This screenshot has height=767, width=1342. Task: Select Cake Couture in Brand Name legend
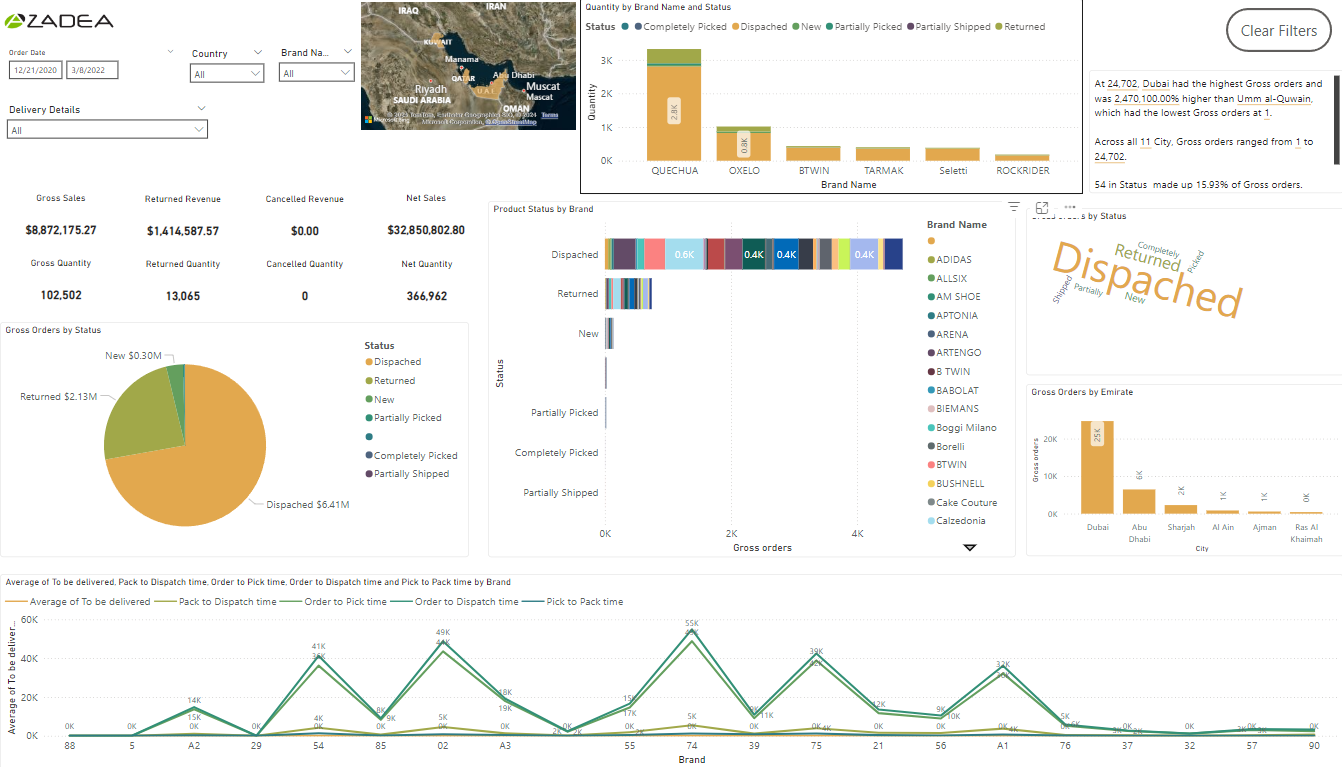(962, 503)
